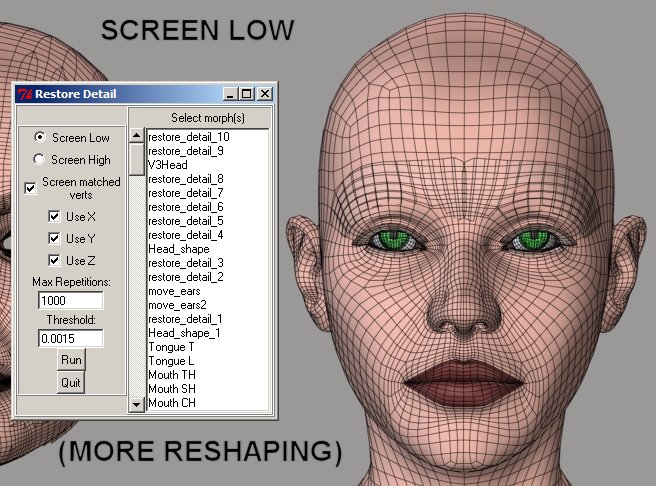Viewport: 656px width, 486px height.
Task: Select the Screen Low radio button
Action: pyautogui.click(x=40, y=137)
